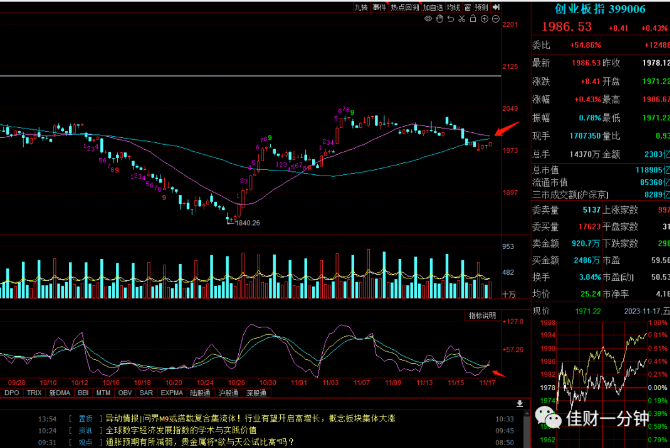Click the zoom in plus circle icon
Screen dimensions: 670x448
click(484, 19)
